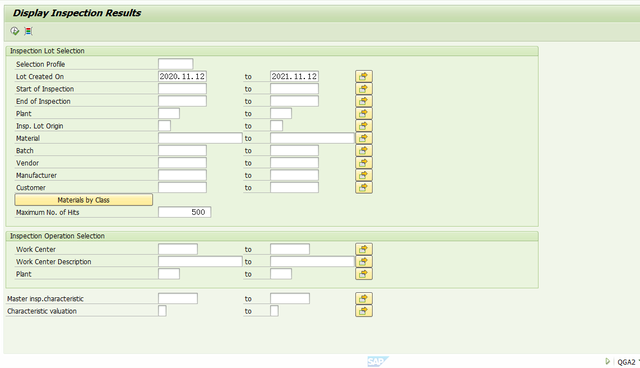This screenshot has width=640, height=368.
Task: Click the Get Variant icon in toolbar
Action: [x=28, y=31]
